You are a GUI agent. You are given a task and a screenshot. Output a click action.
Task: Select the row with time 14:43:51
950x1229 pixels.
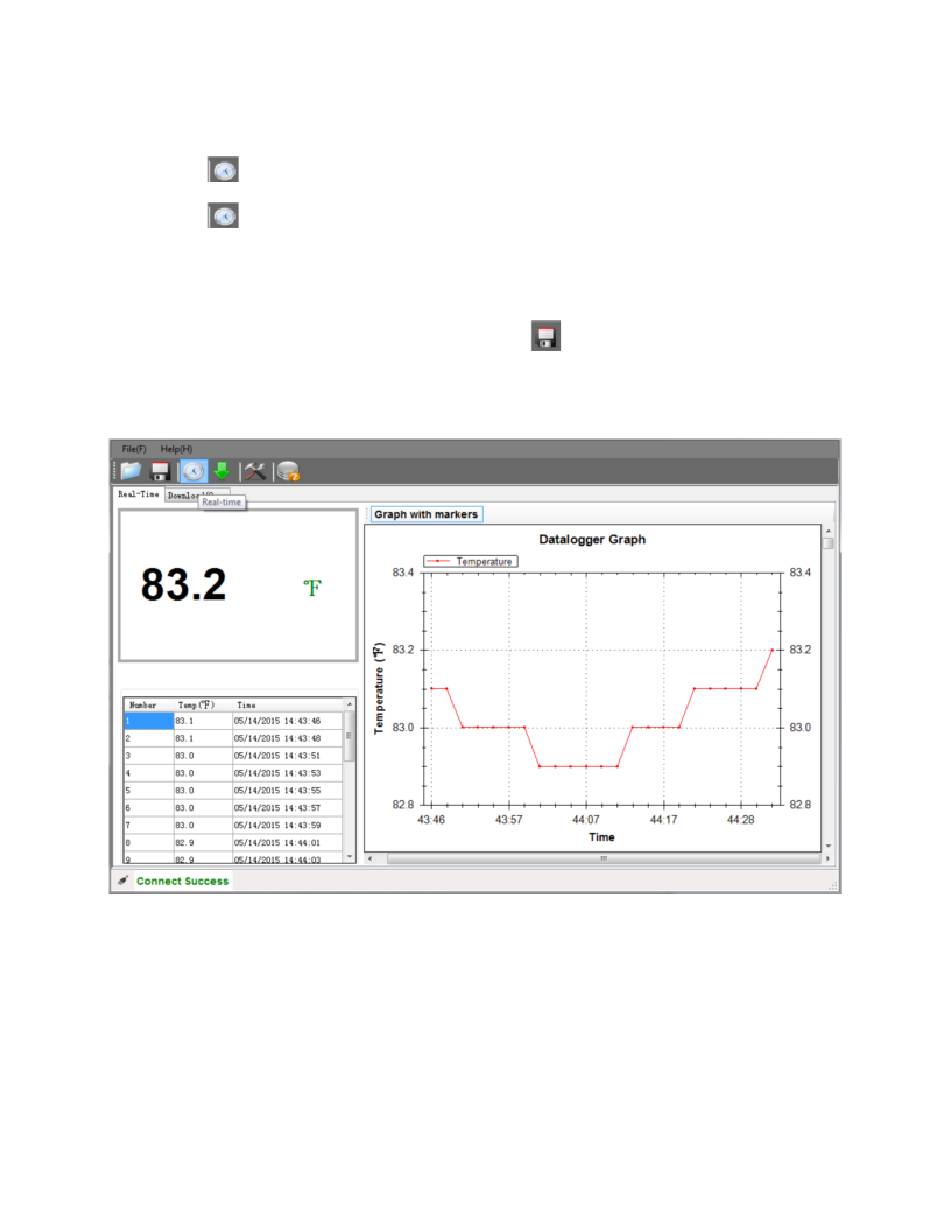234,755
